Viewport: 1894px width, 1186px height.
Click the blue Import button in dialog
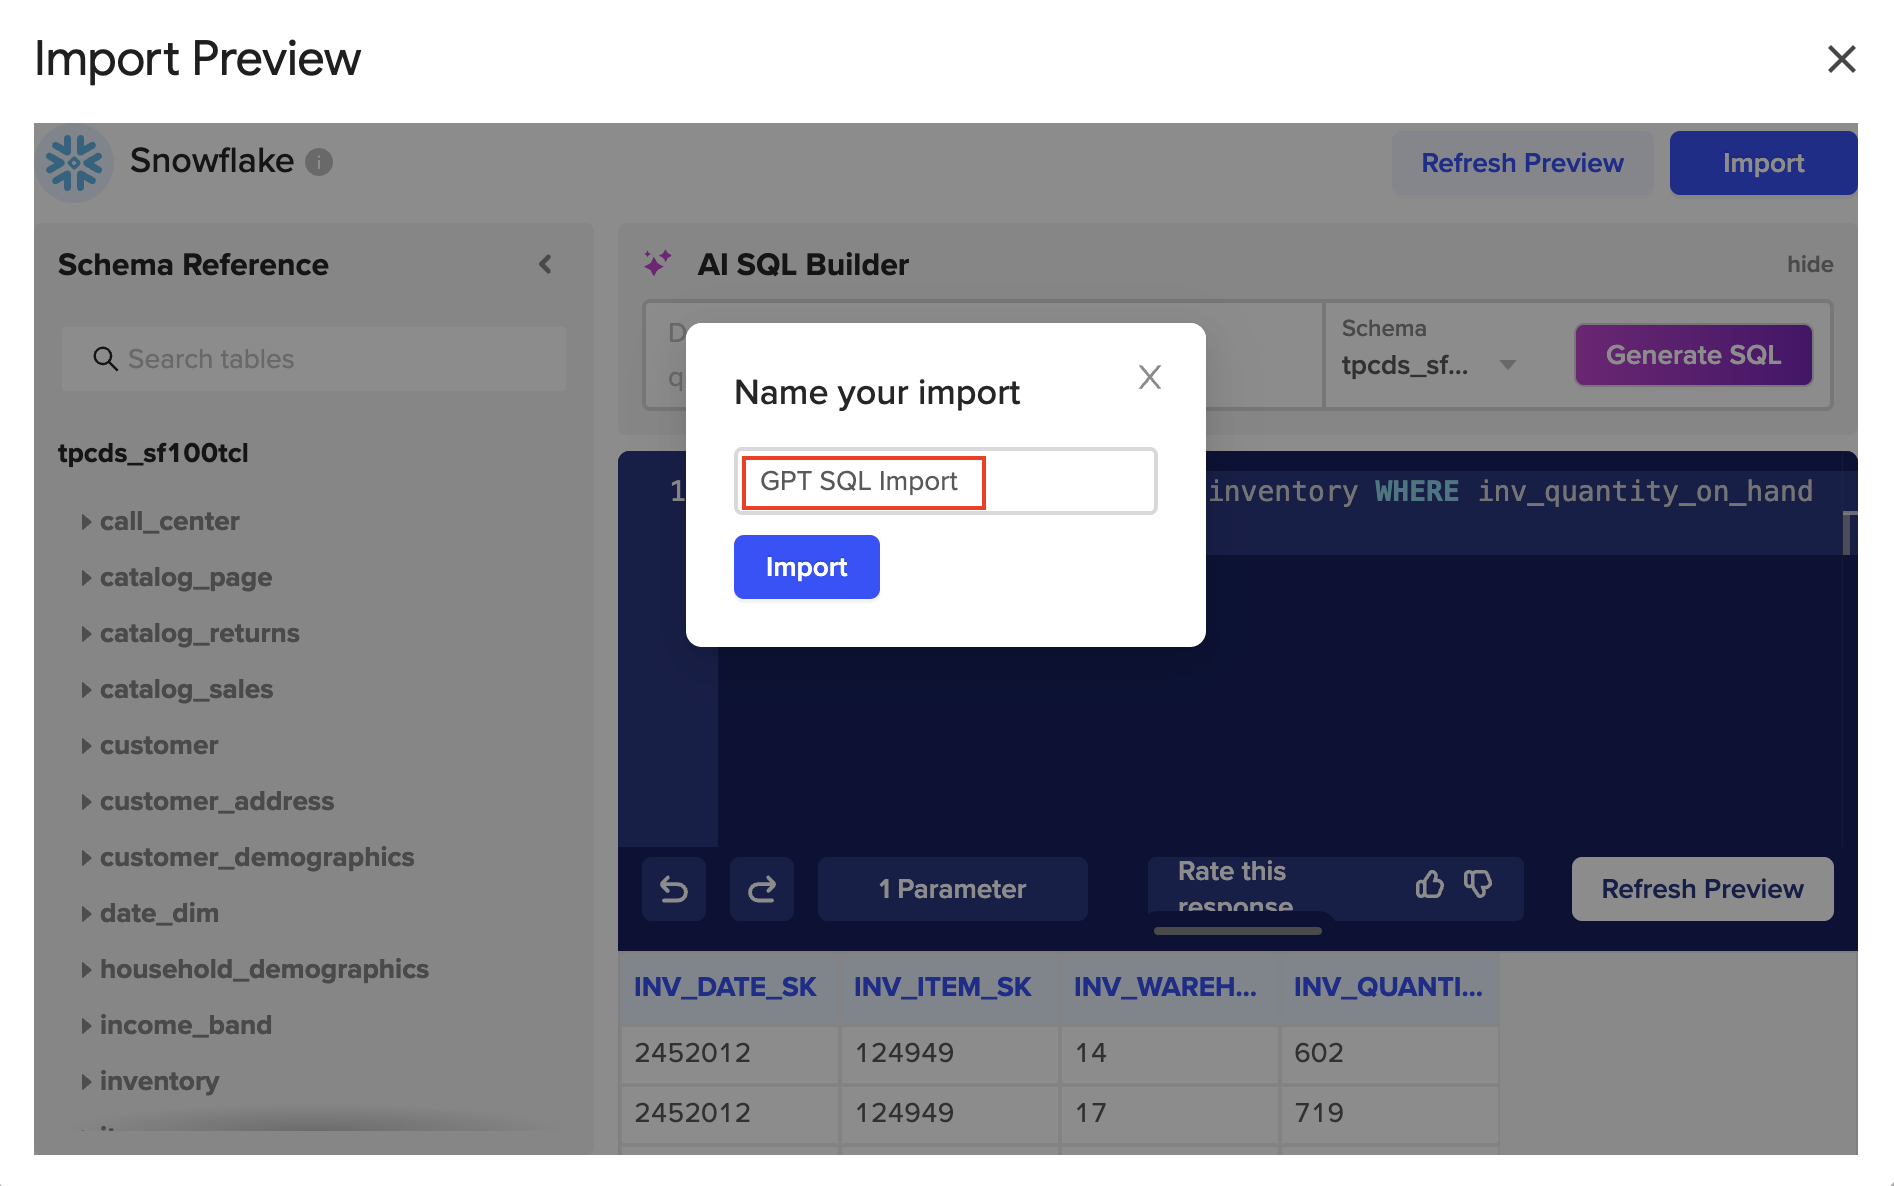[x=806, y=567]
